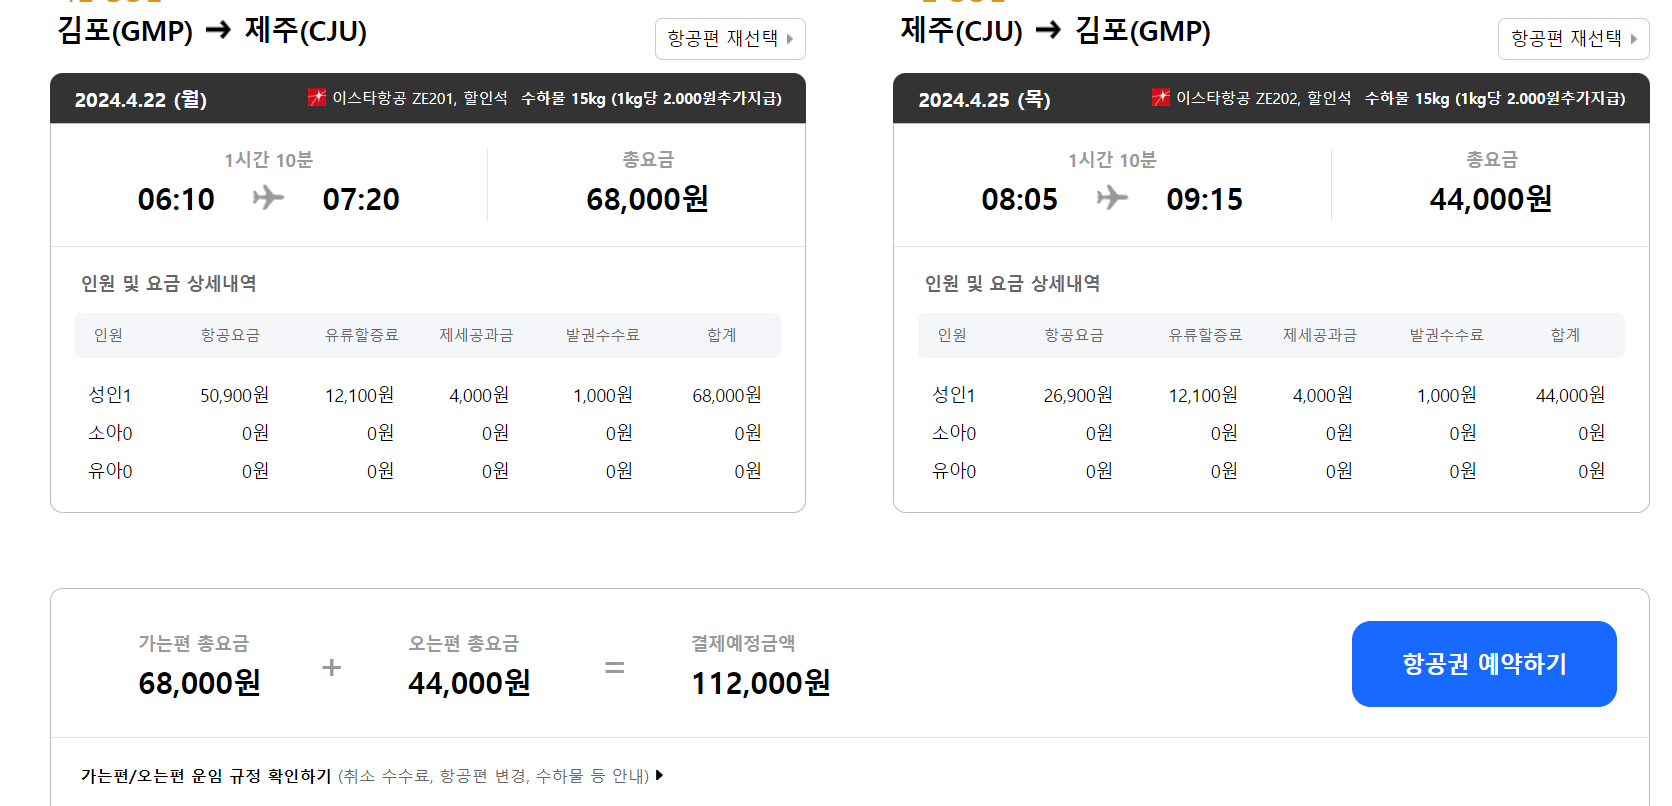Click 가는편 총요금 amount 68,000원

click(x=199, y=683)
